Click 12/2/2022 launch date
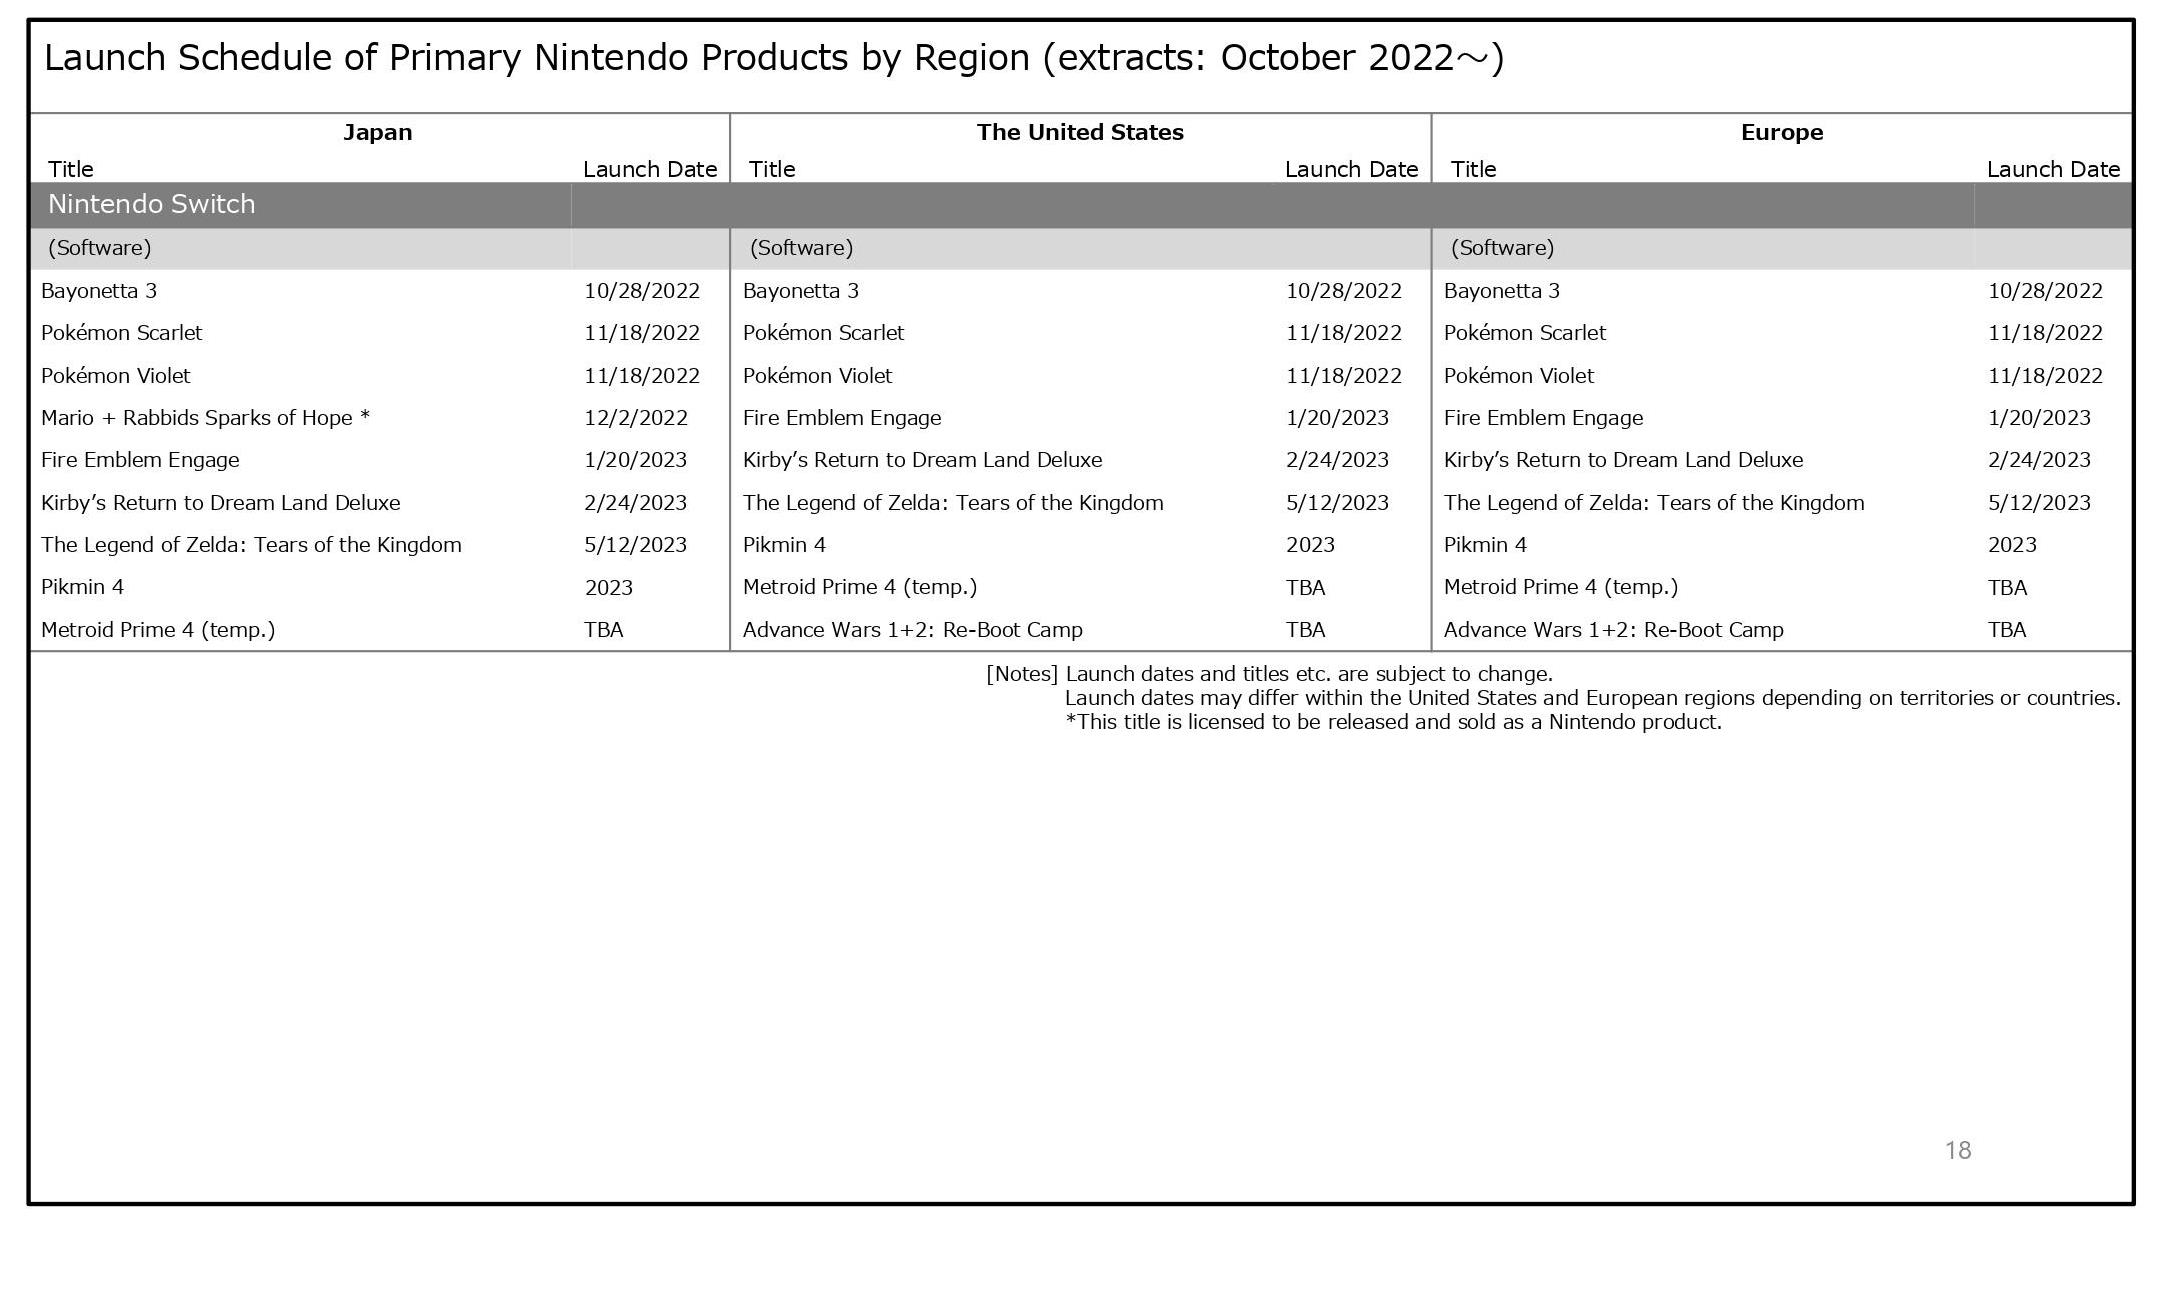The image size is (2173, 1303). click(x=636, y=418)
